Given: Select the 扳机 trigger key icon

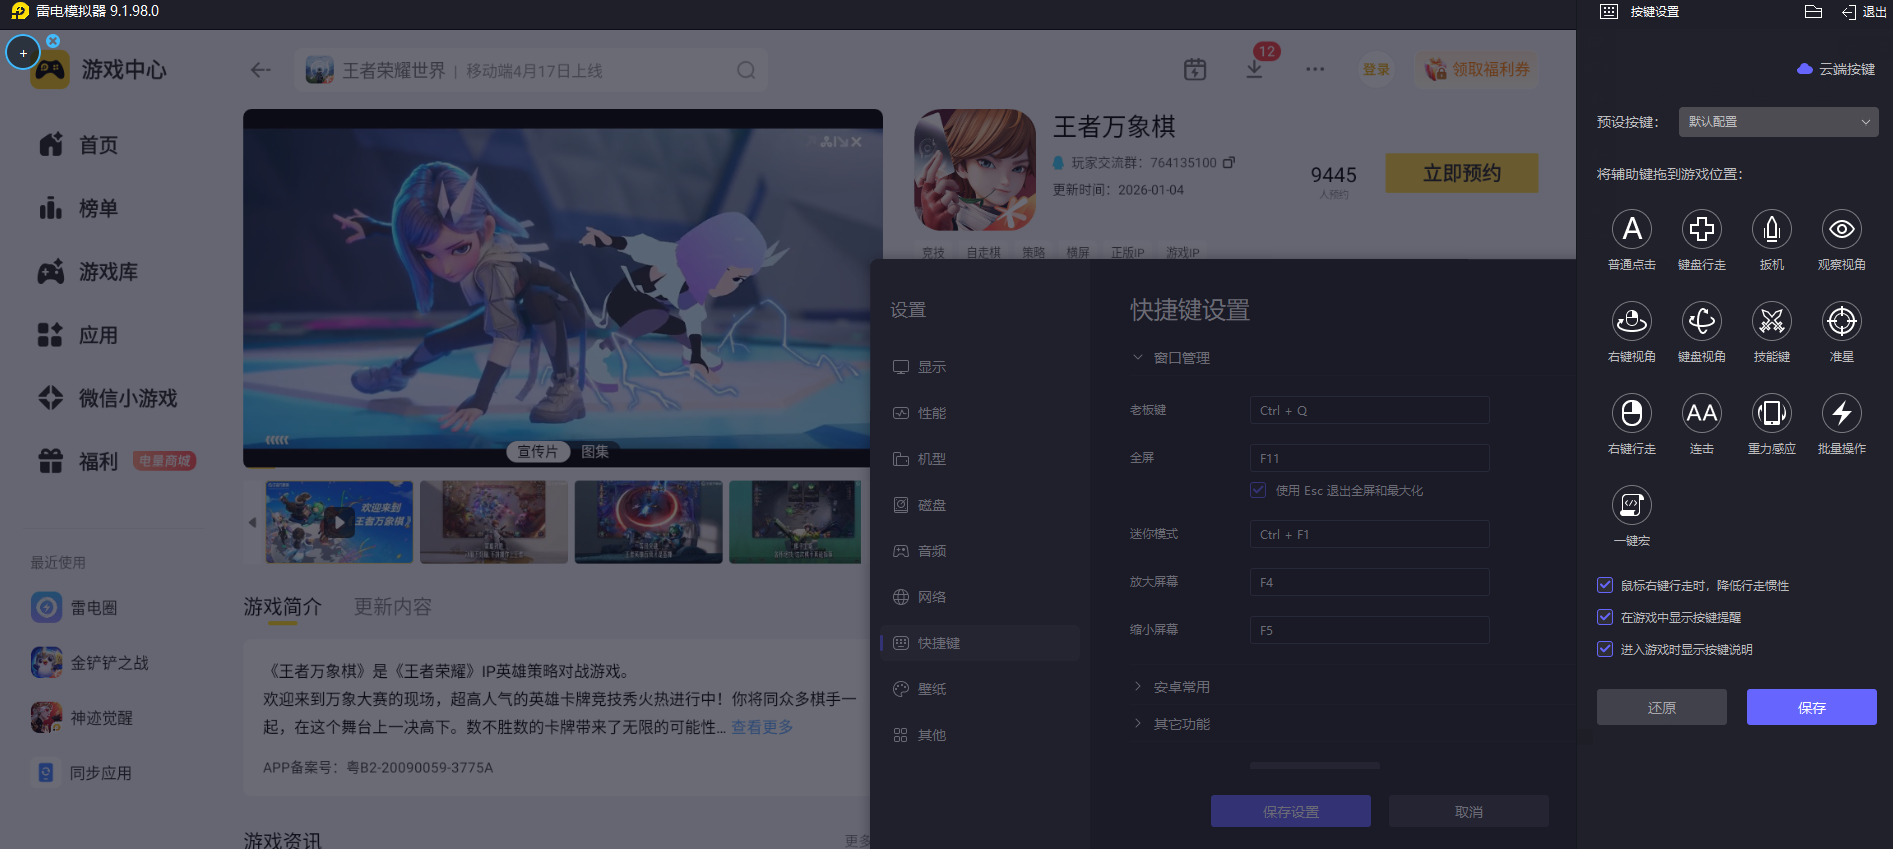Looking at the screenshot, I should click(1772, 229).
